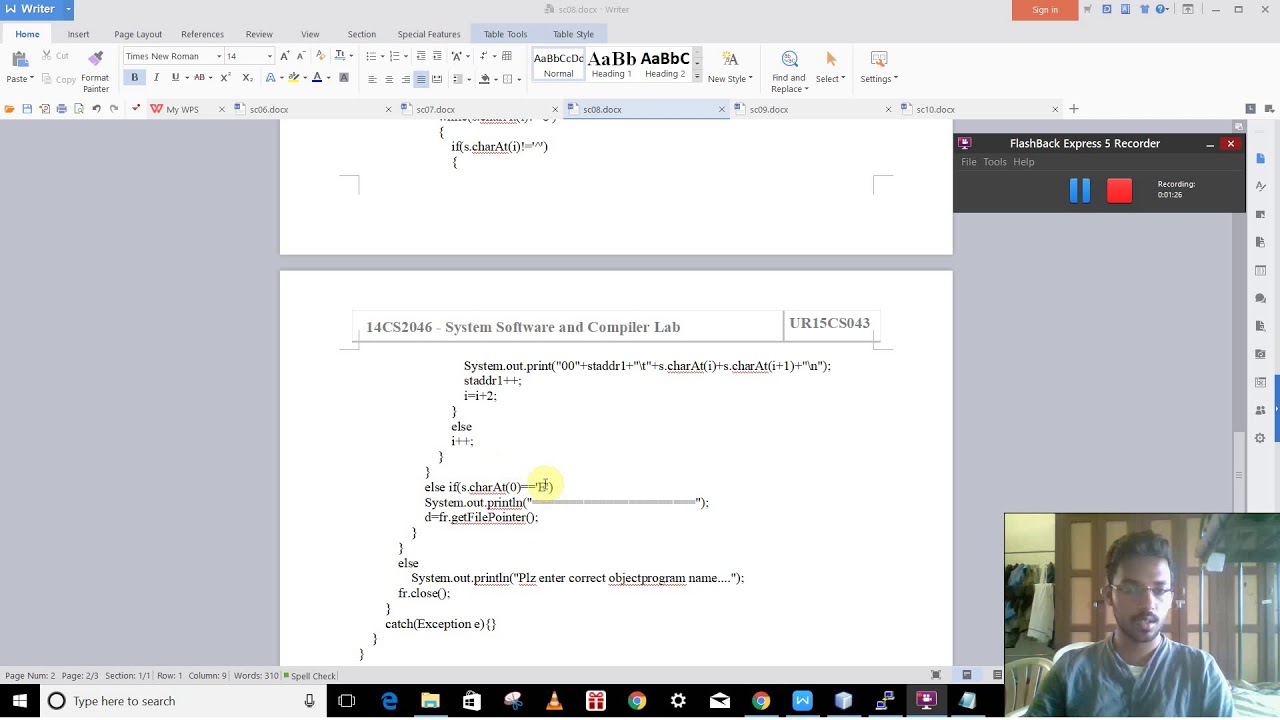
Task: Click the Align Right icon
Action: [405, 79]
